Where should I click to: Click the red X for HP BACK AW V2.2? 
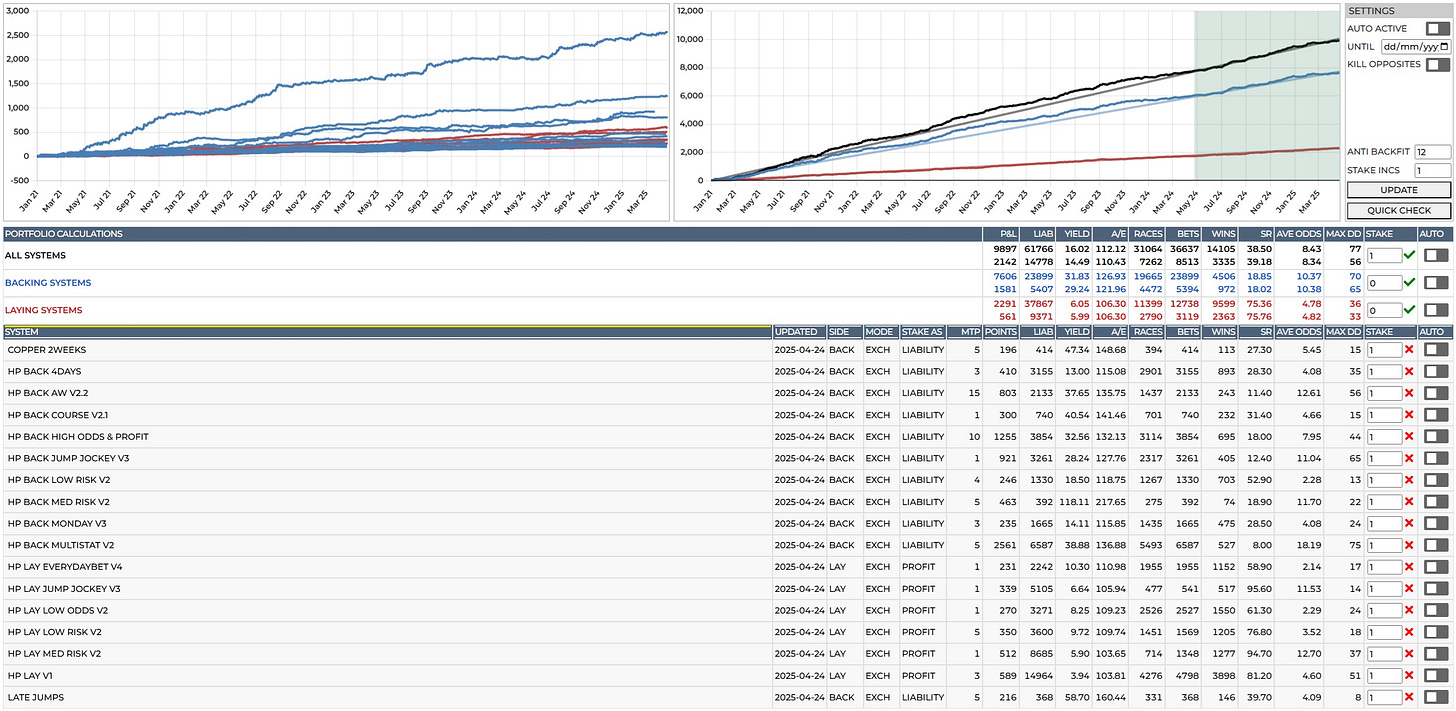tap(1409, 393)
